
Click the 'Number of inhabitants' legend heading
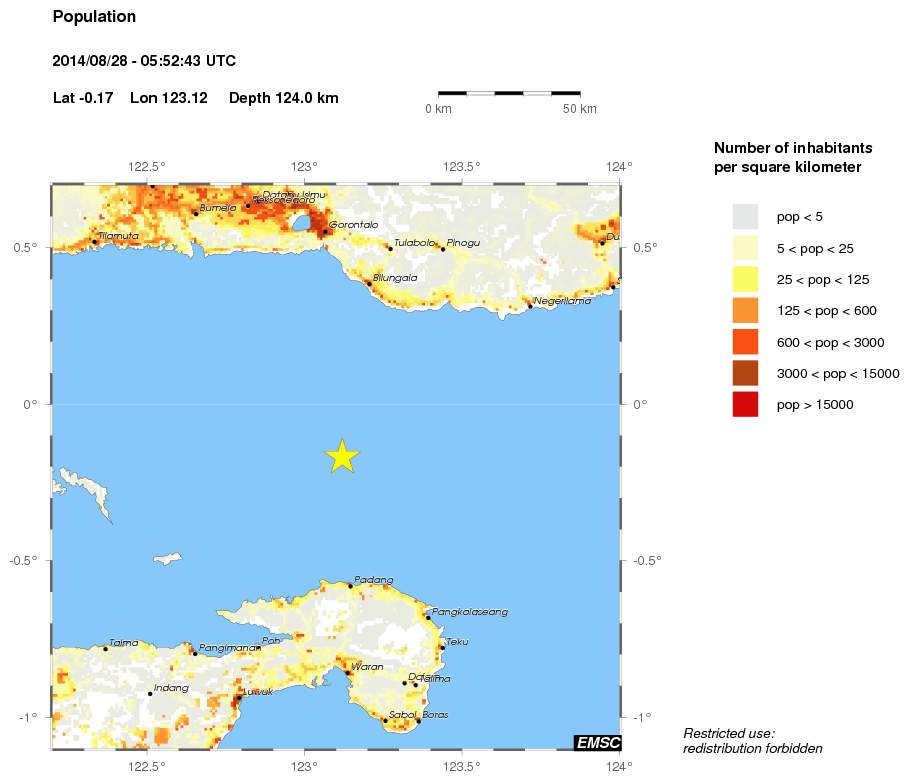793,148
